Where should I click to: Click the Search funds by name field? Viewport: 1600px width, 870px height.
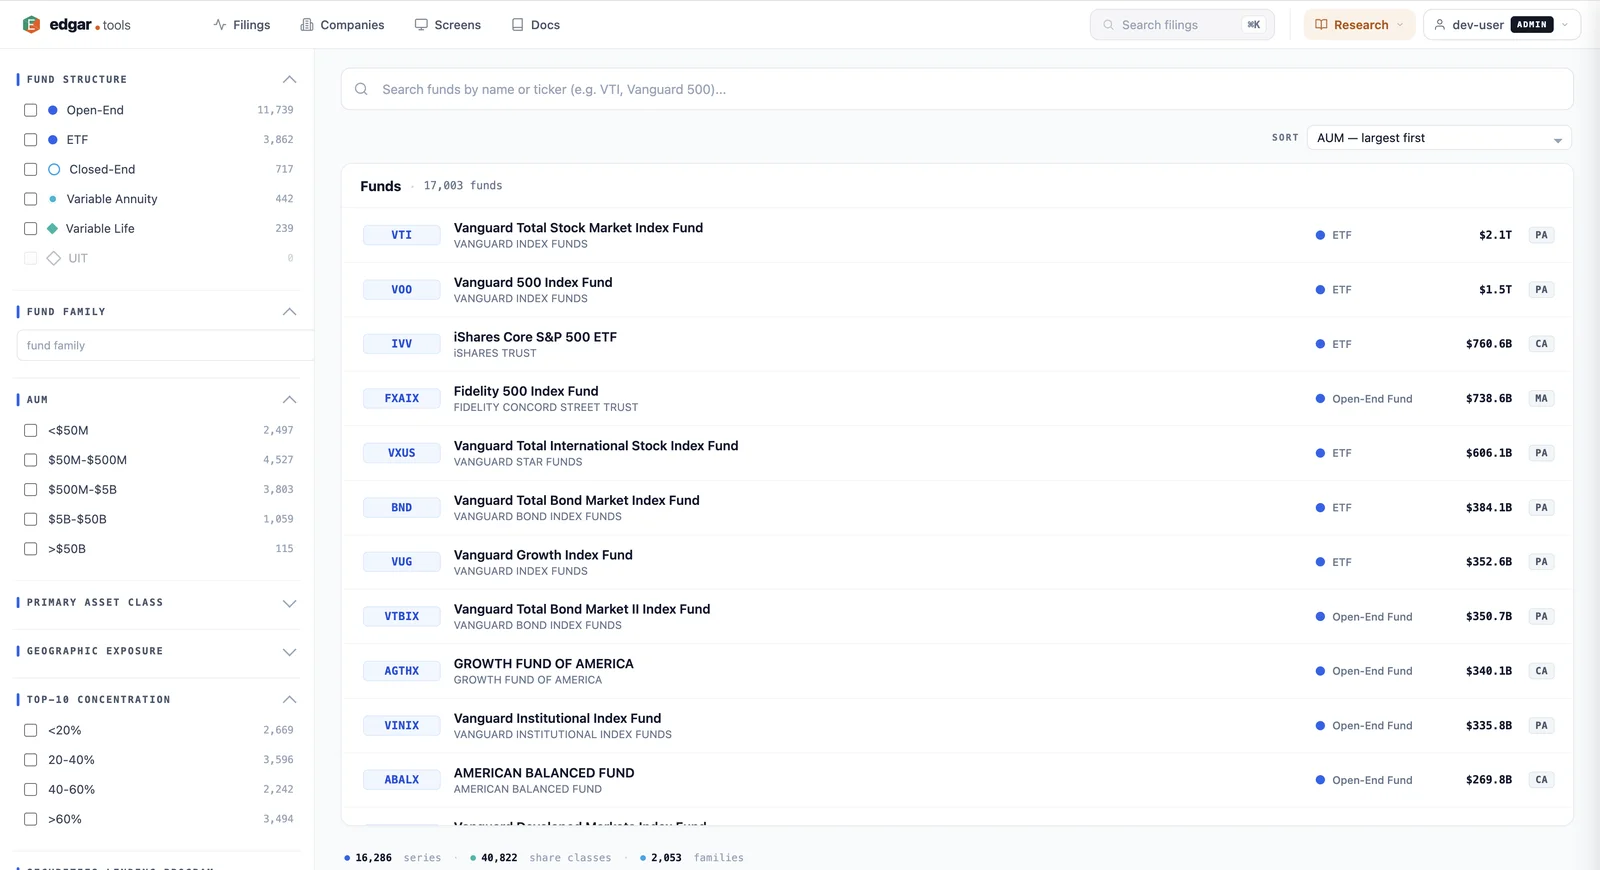[957, 89]
